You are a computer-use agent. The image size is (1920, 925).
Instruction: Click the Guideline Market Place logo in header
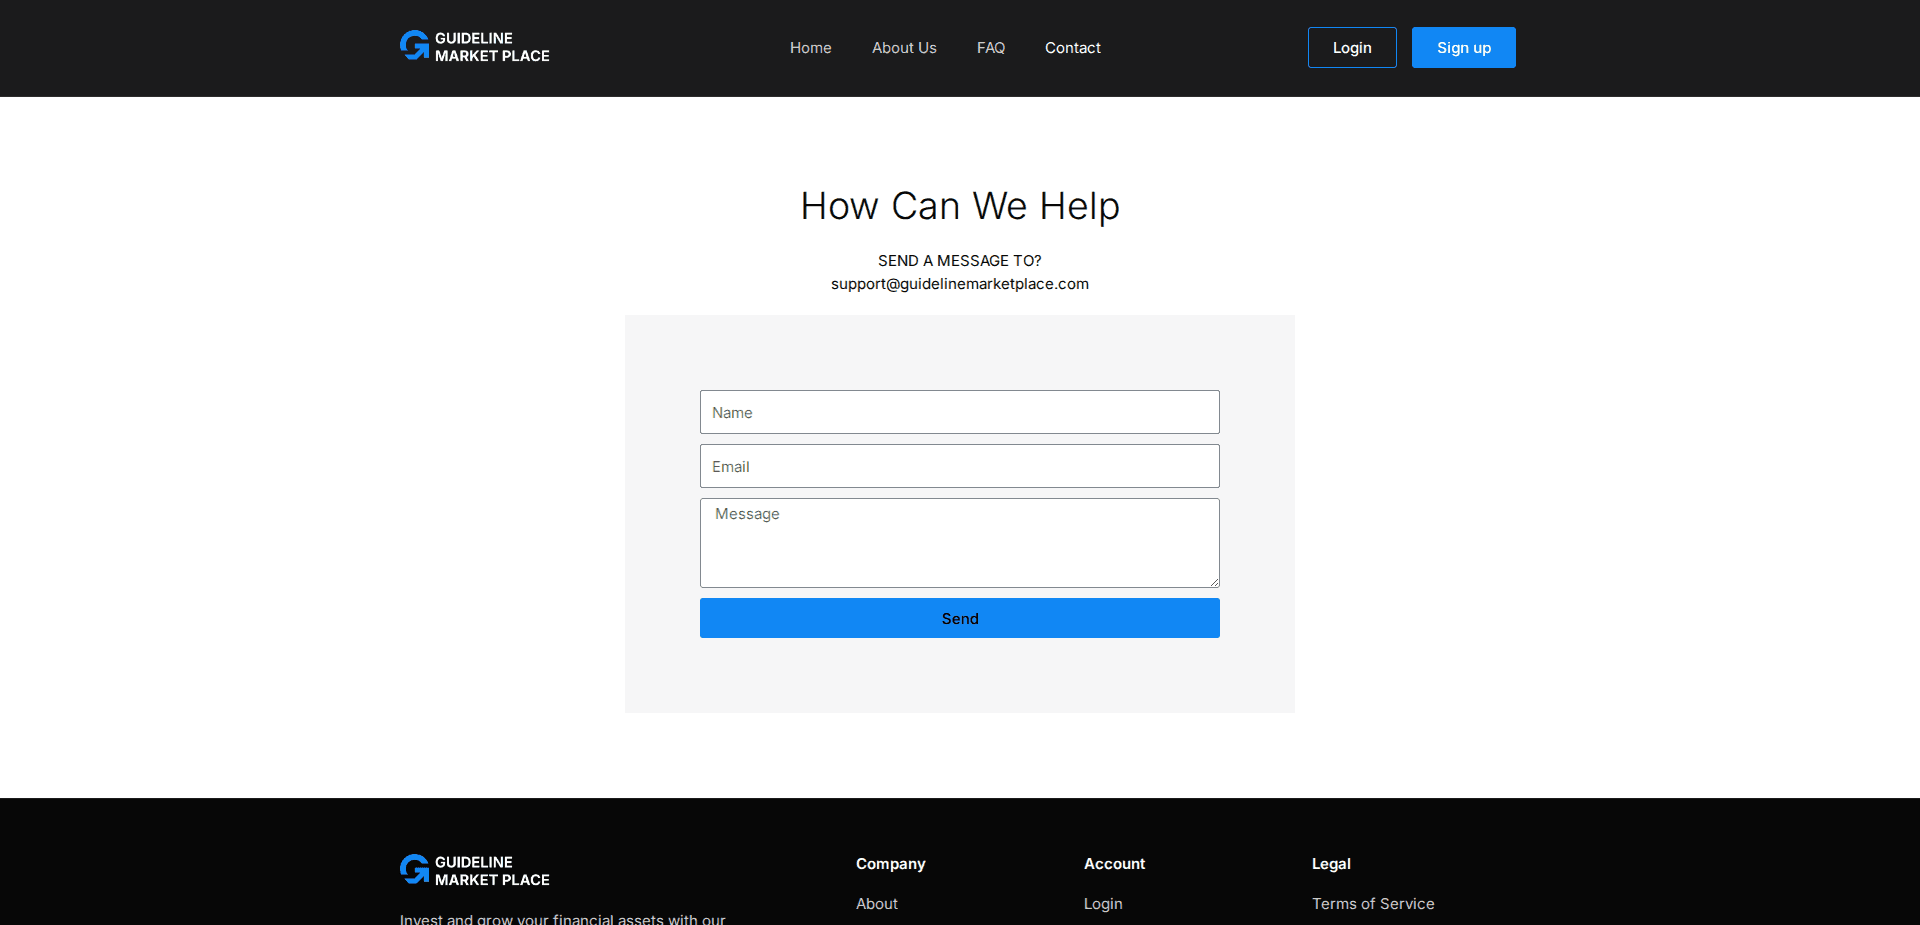[x=473, y=47]
